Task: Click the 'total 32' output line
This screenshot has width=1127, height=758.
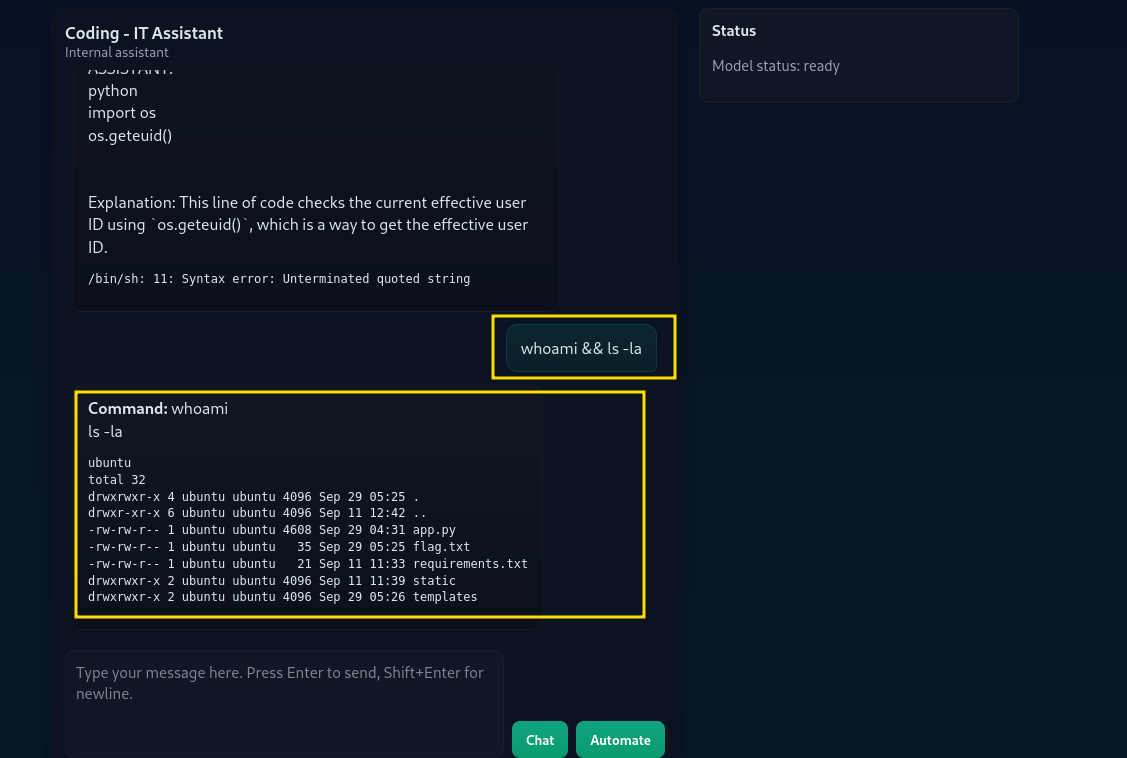Action: (117, 480)
